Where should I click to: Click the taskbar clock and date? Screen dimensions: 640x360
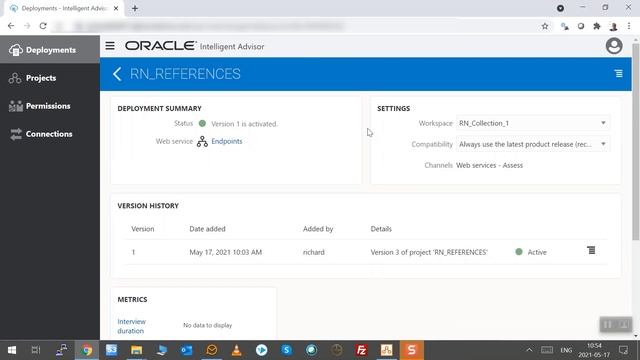[x=594, y=350]
